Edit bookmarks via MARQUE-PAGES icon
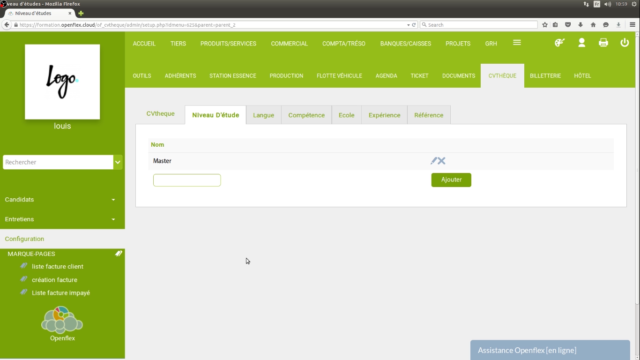The height and width of the screenshot is (360, 640). pos(118,253)
